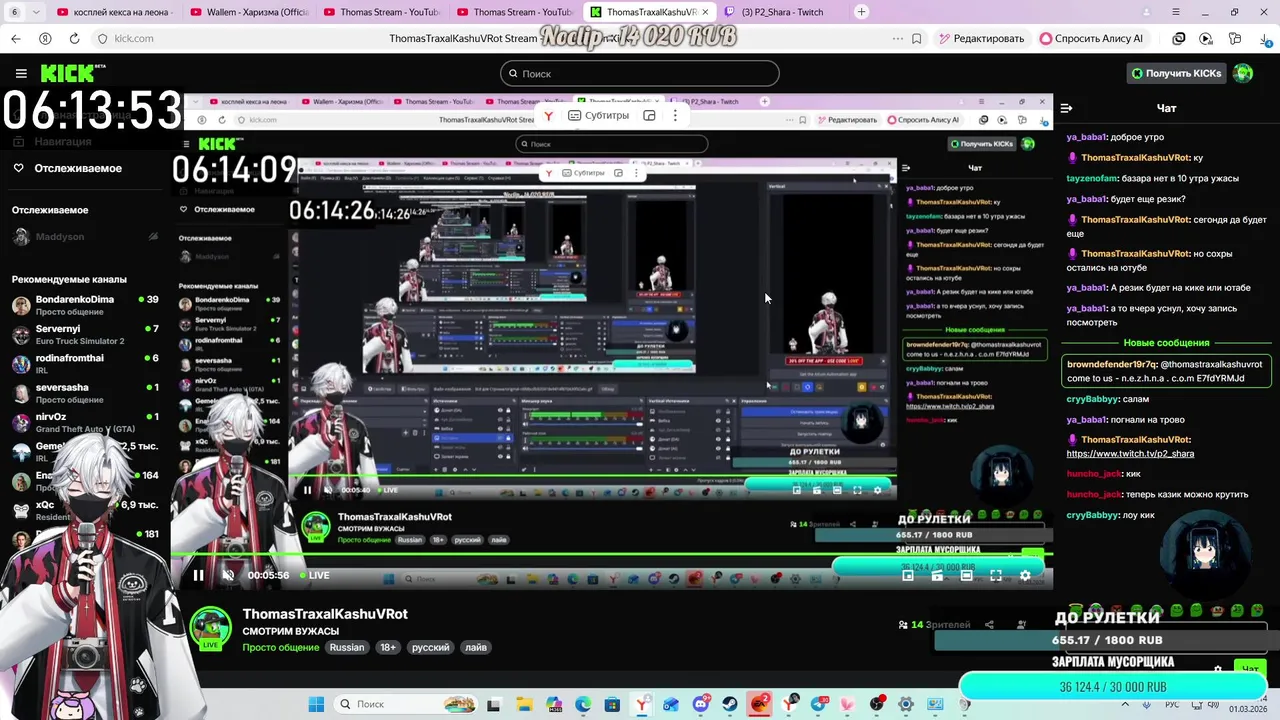Open the twitch.tv/p2_shara chat link

1130,453
